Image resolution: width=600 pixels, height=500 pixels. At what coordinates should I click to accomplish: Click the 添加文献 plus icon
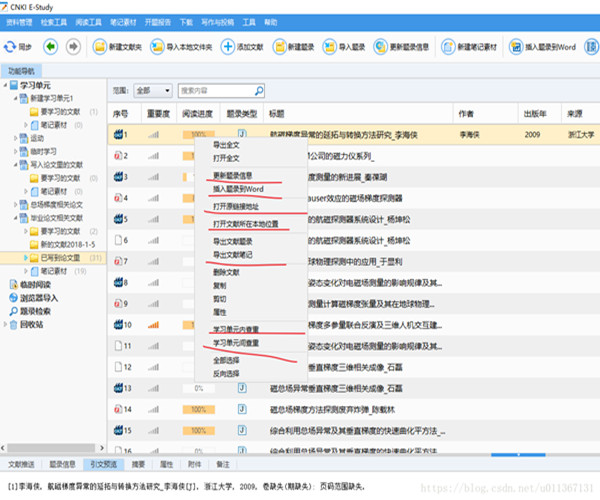(229, 47)
